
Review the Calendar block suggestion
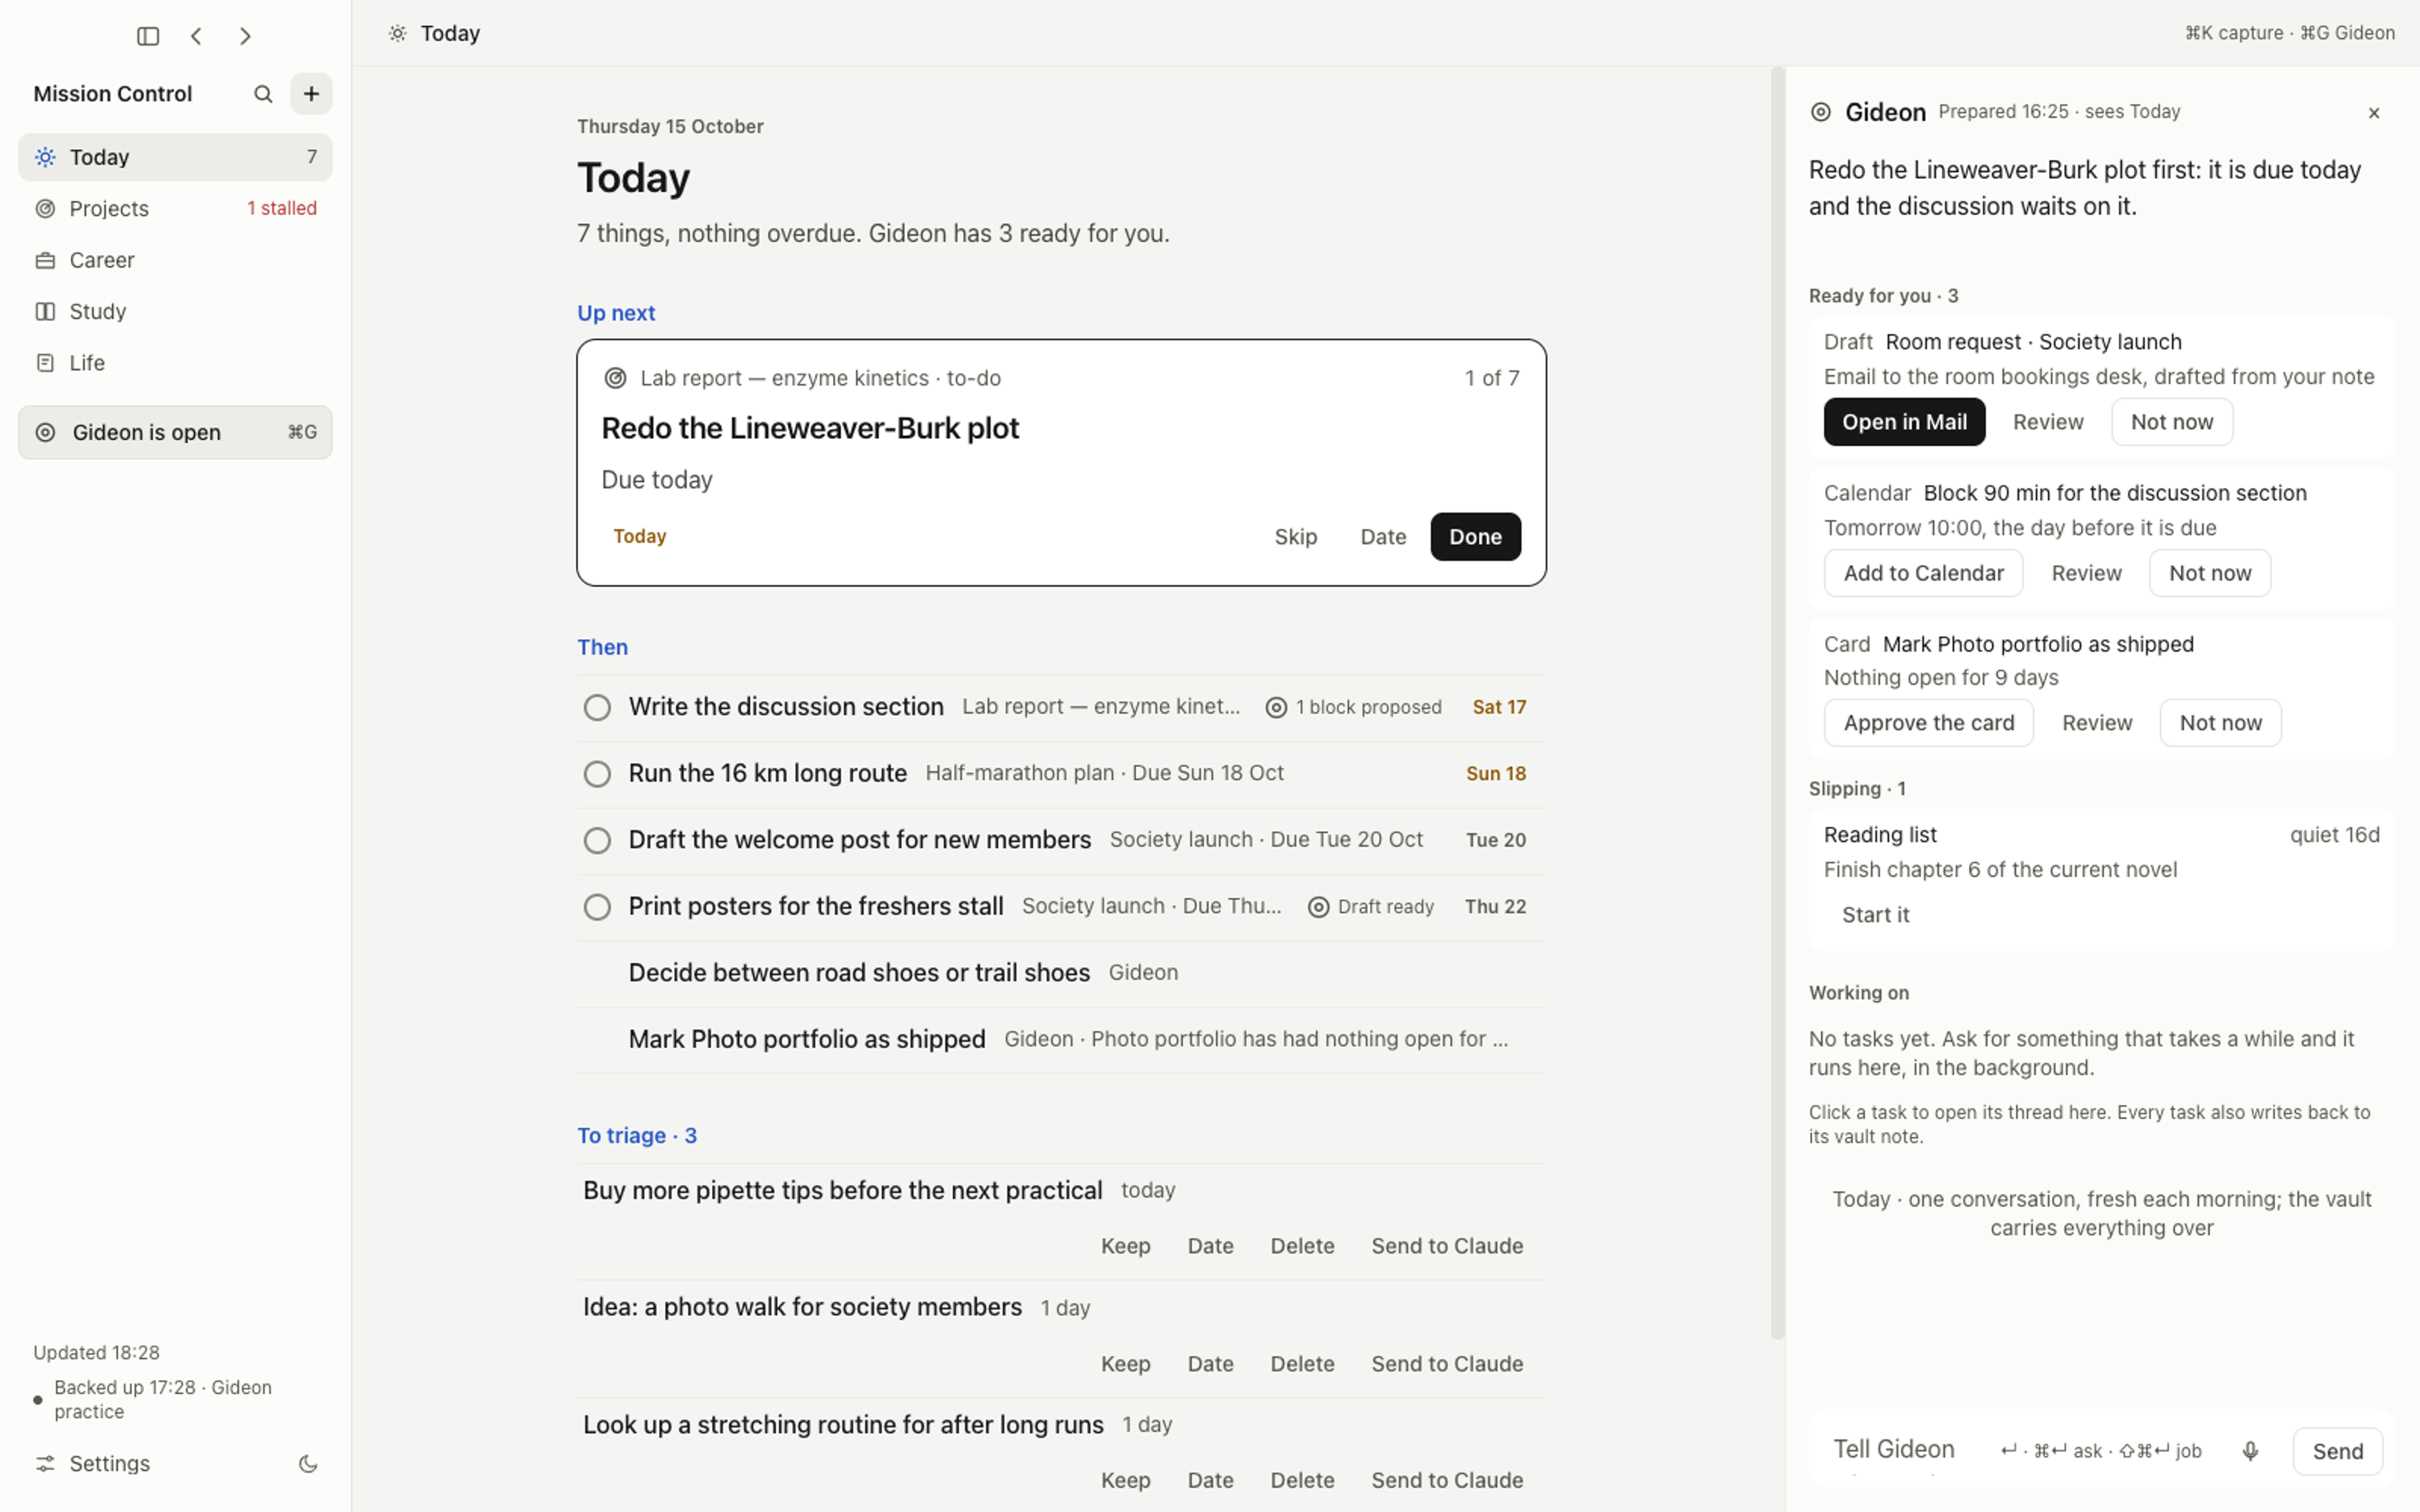2086,573
